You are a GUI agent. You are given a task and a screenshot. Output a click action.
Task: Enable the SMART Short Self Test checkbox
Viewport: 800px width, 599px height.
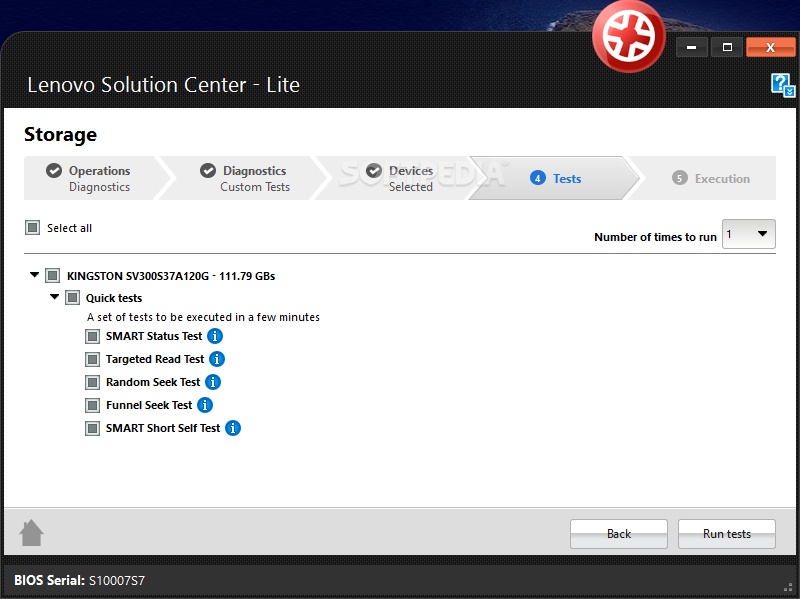(92, 428)
